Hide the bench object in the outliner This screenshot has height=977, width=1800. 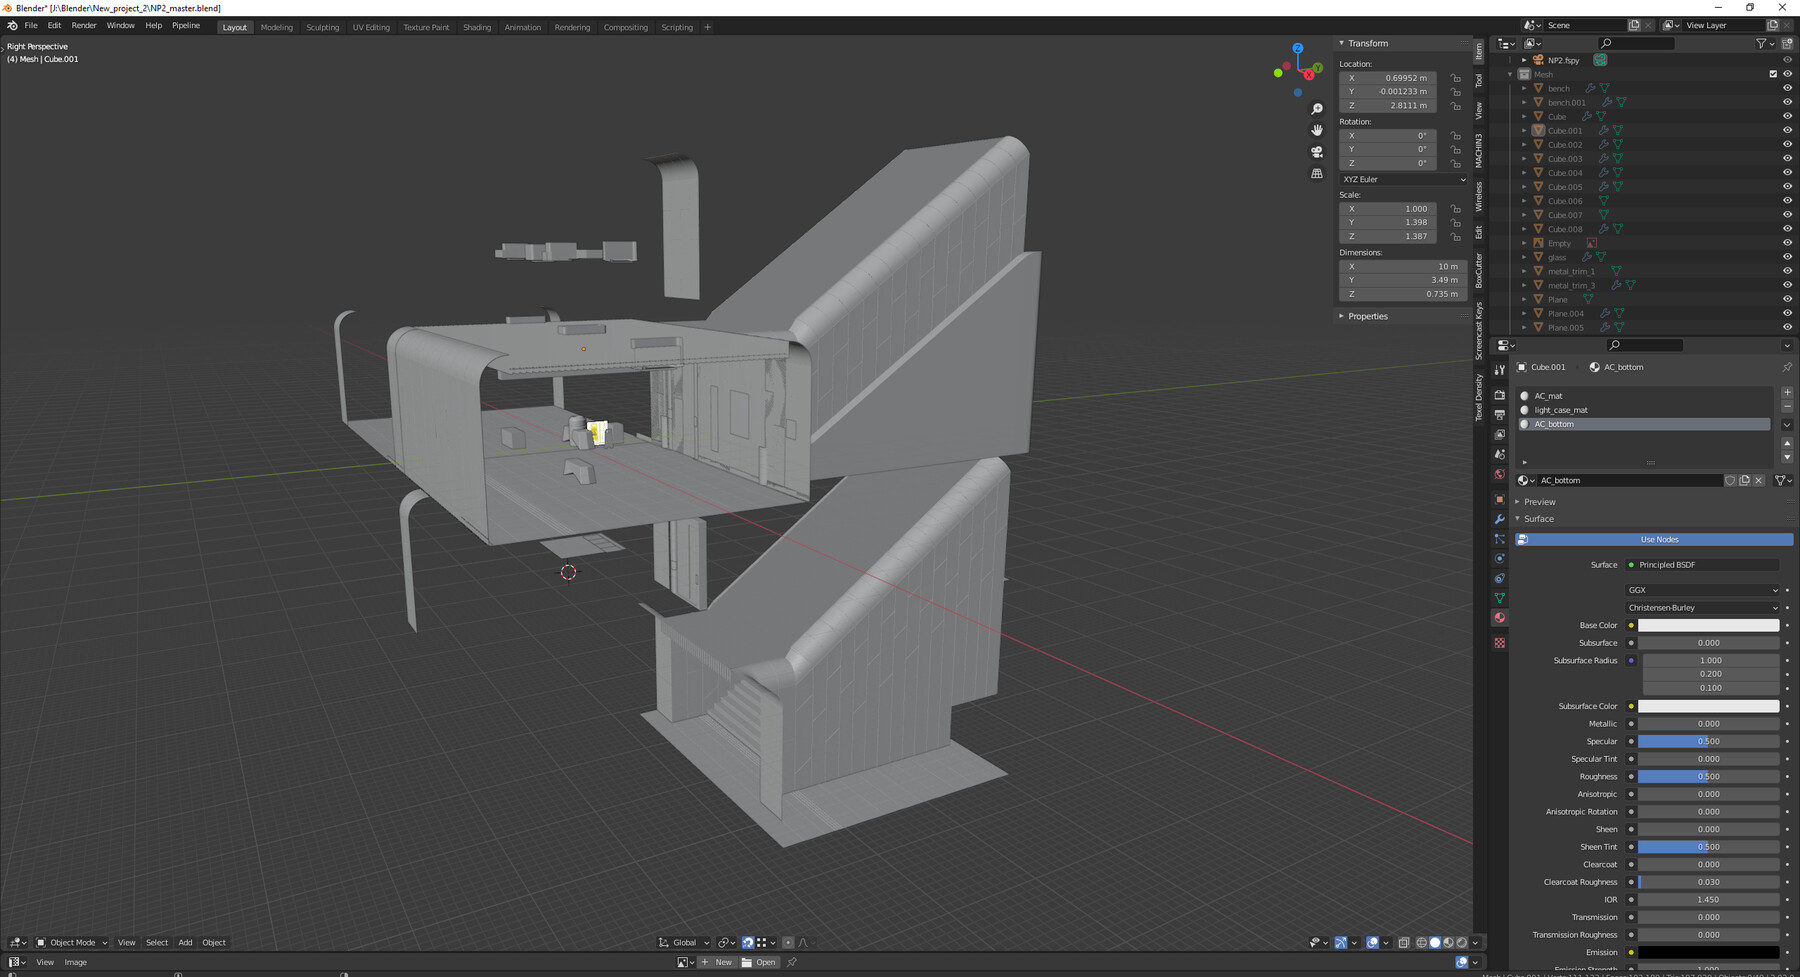(x=1787, y=88)
